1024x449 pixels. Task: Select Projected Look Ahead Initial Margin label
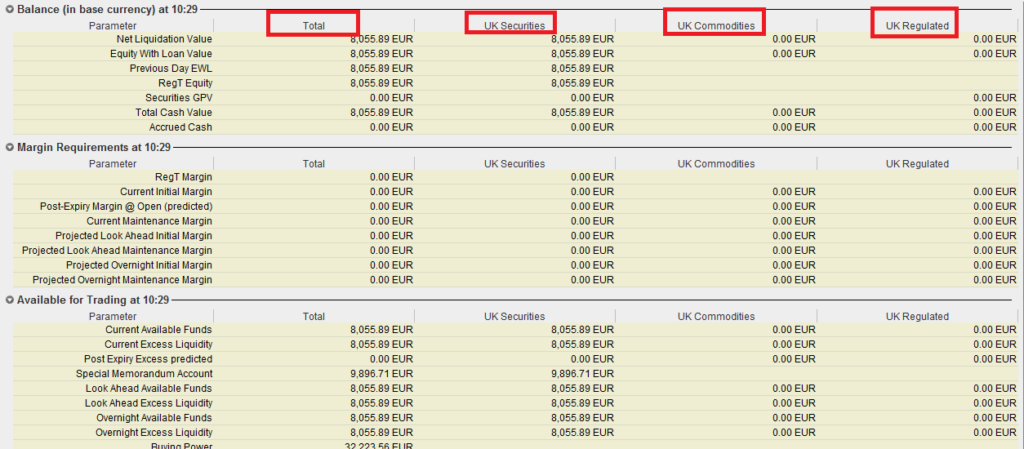[134, 236]
